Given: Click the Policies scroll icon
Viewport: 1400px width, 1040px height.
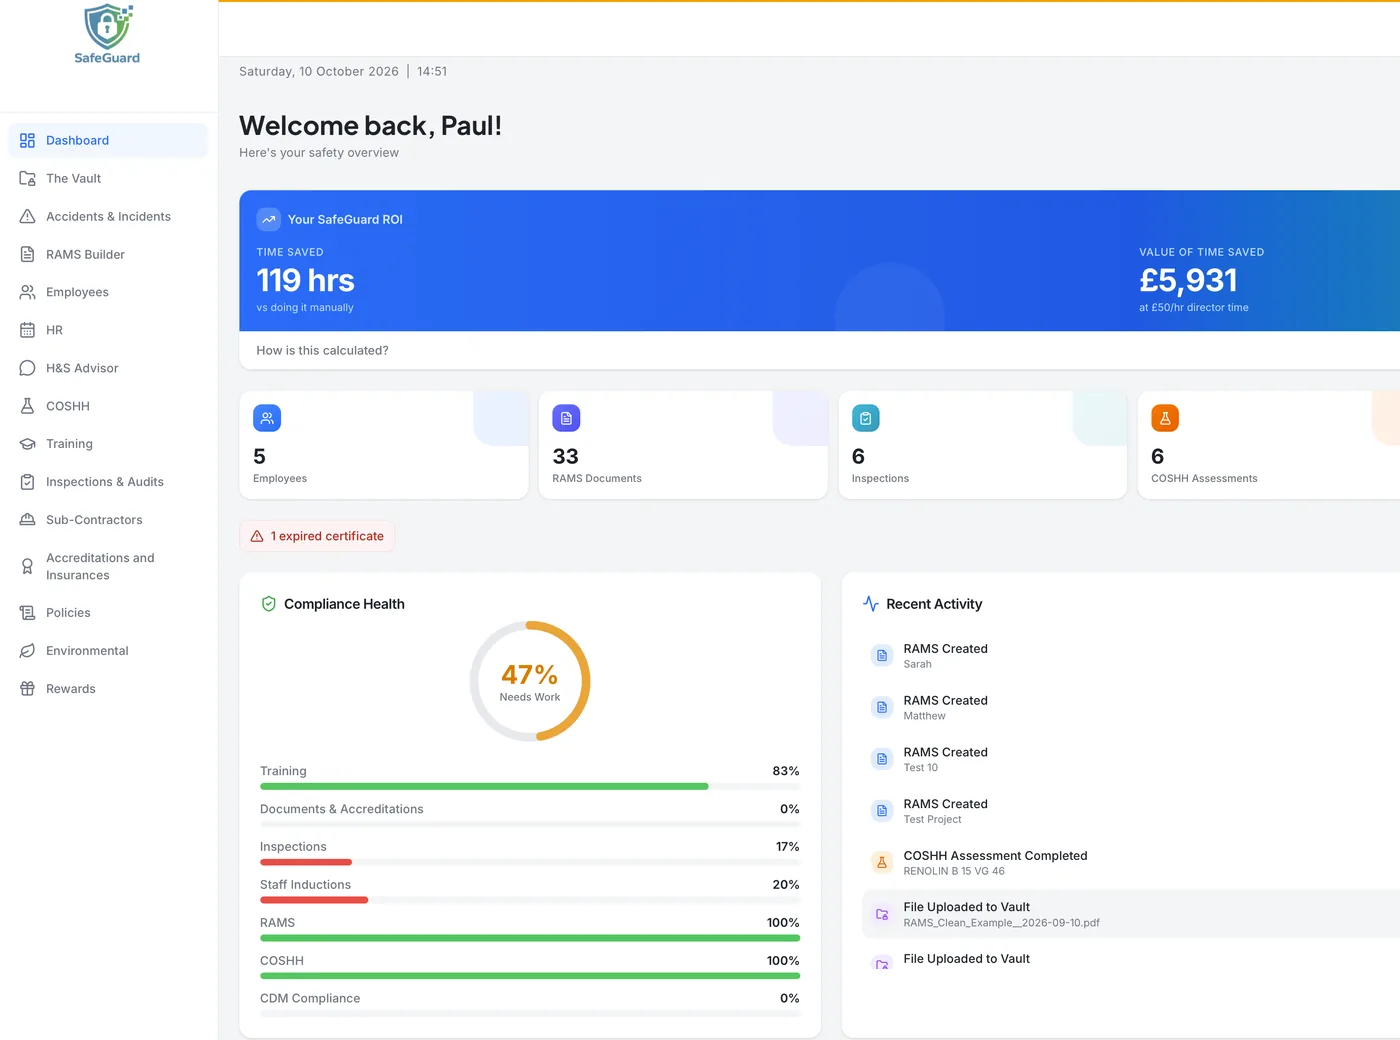Looking at the screenshot, I should [x=28, y=614].
